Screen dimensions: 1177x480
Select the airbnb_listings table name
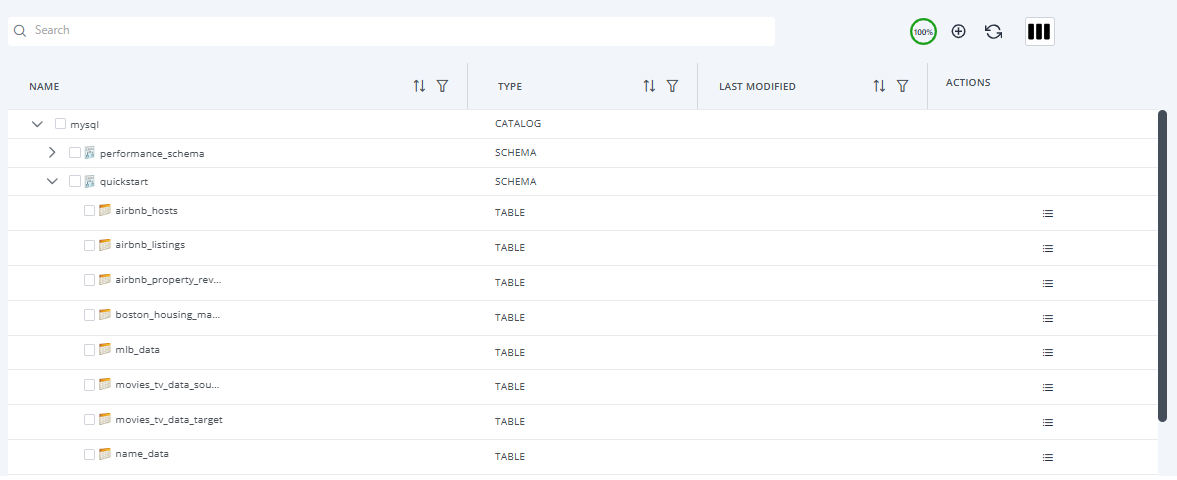[150, 245]
